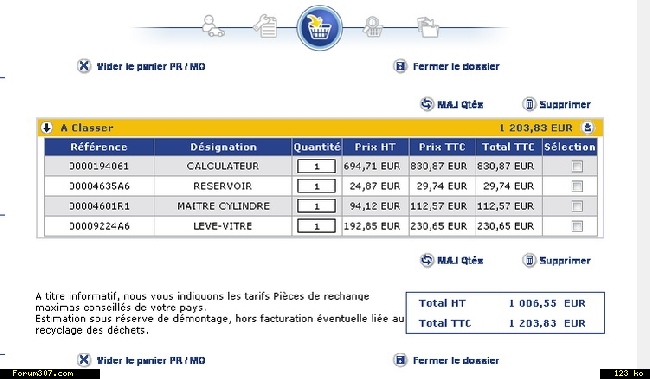Click bottom Fermer le dossier link
650x379 pixels.
pyautogui.click(x=456, y=360)
